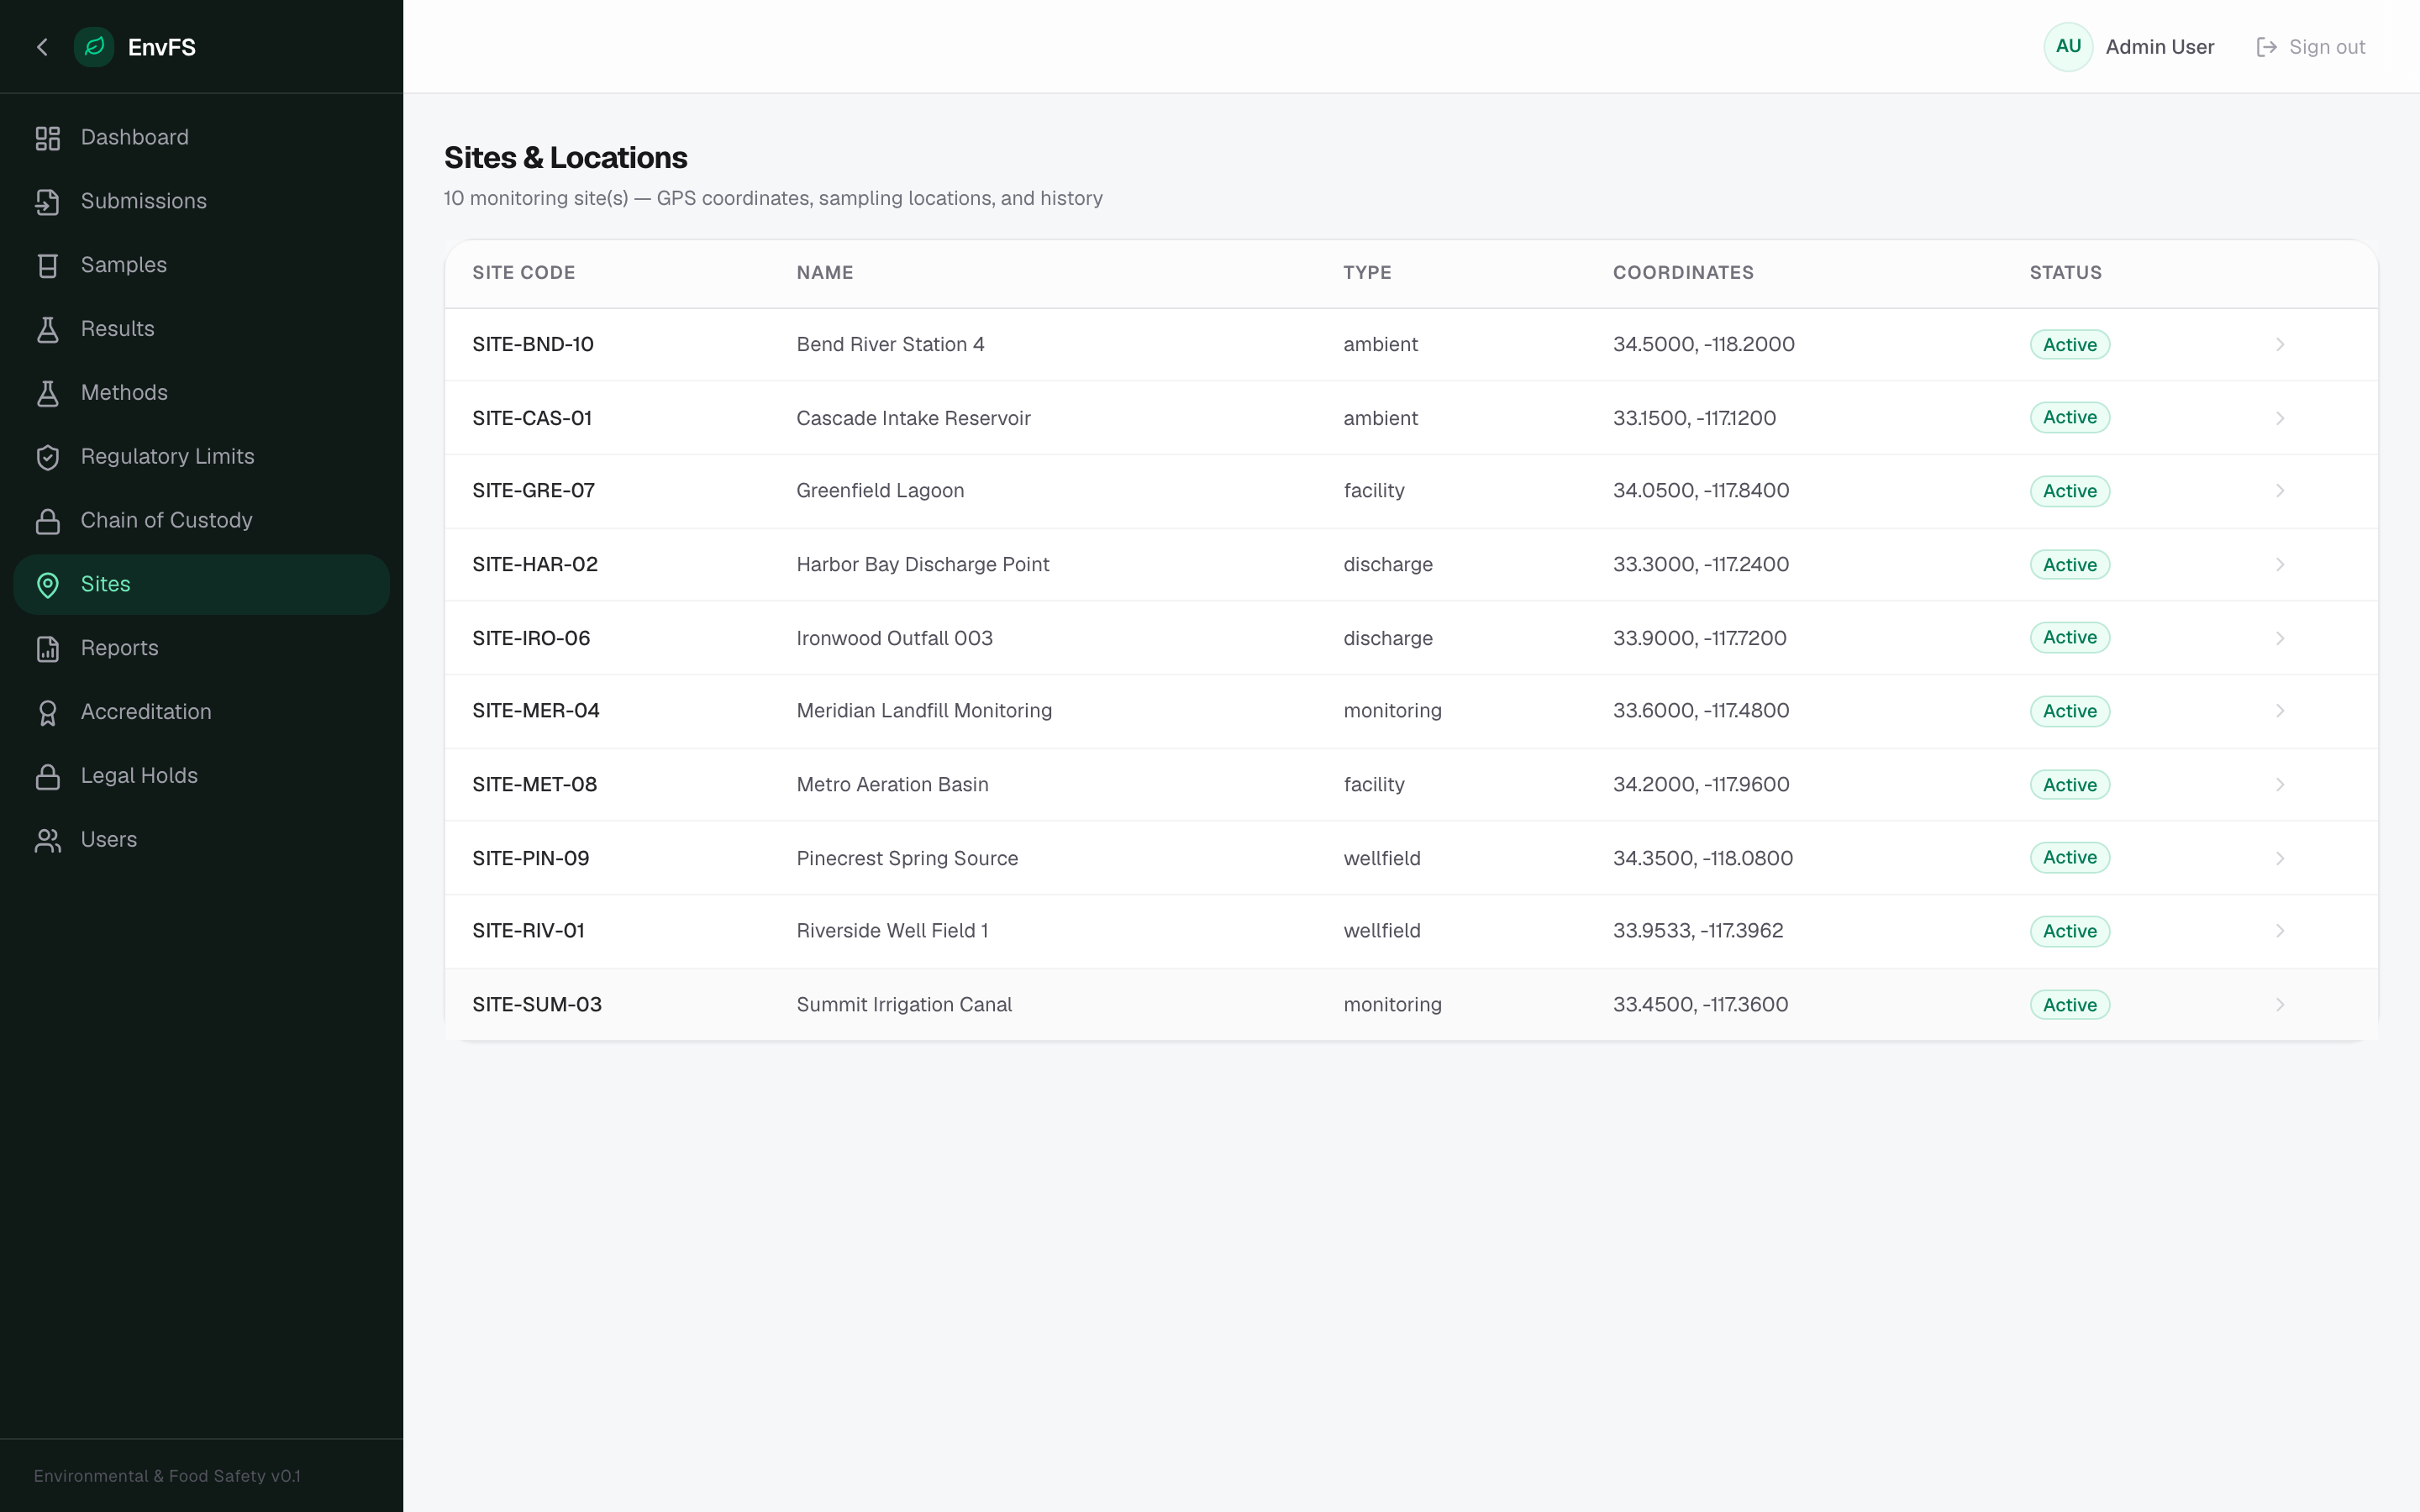Sign out of the Admin account
This screenshot has height=1512, width=2420.
(x=2311, y=47)
